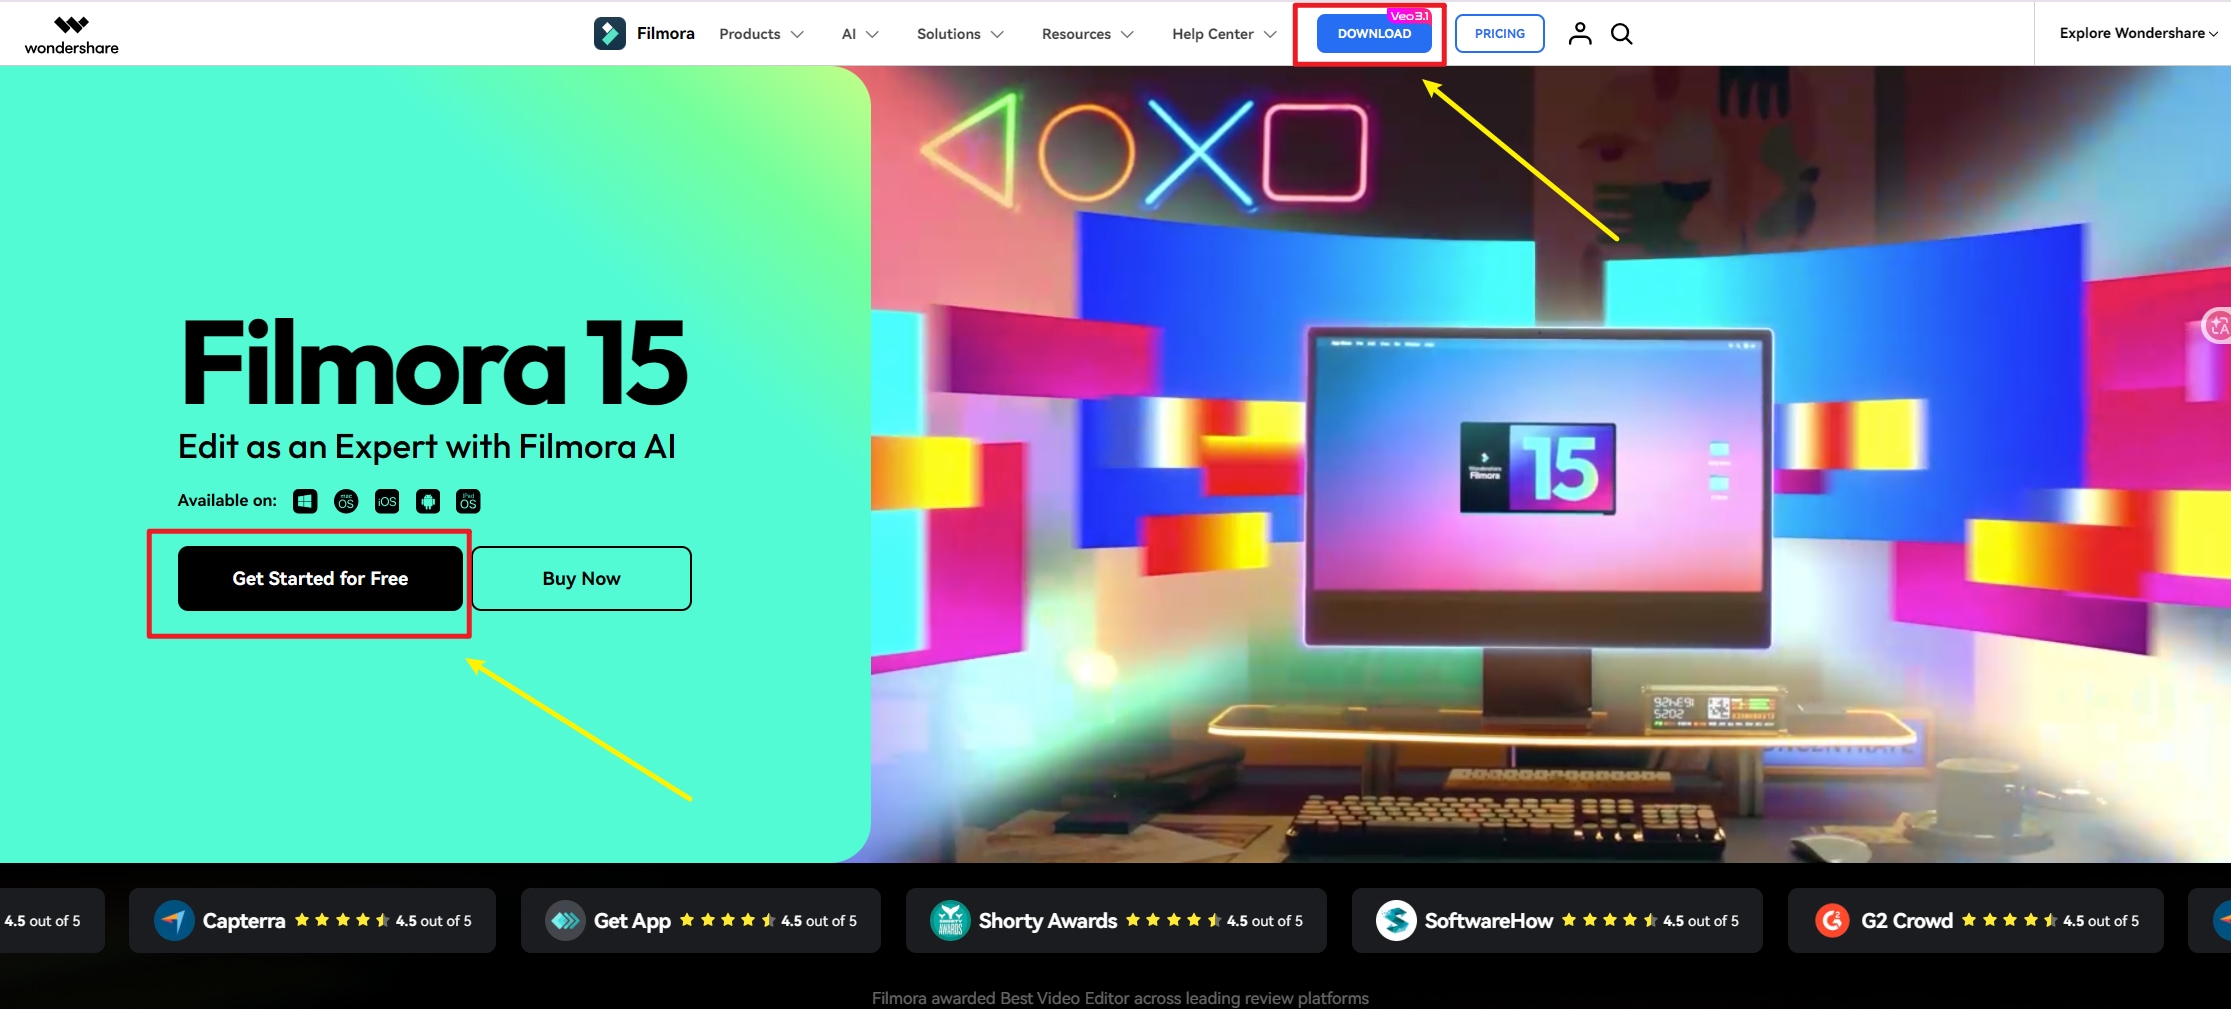Click the Get Started for Free button

[319, 578]
